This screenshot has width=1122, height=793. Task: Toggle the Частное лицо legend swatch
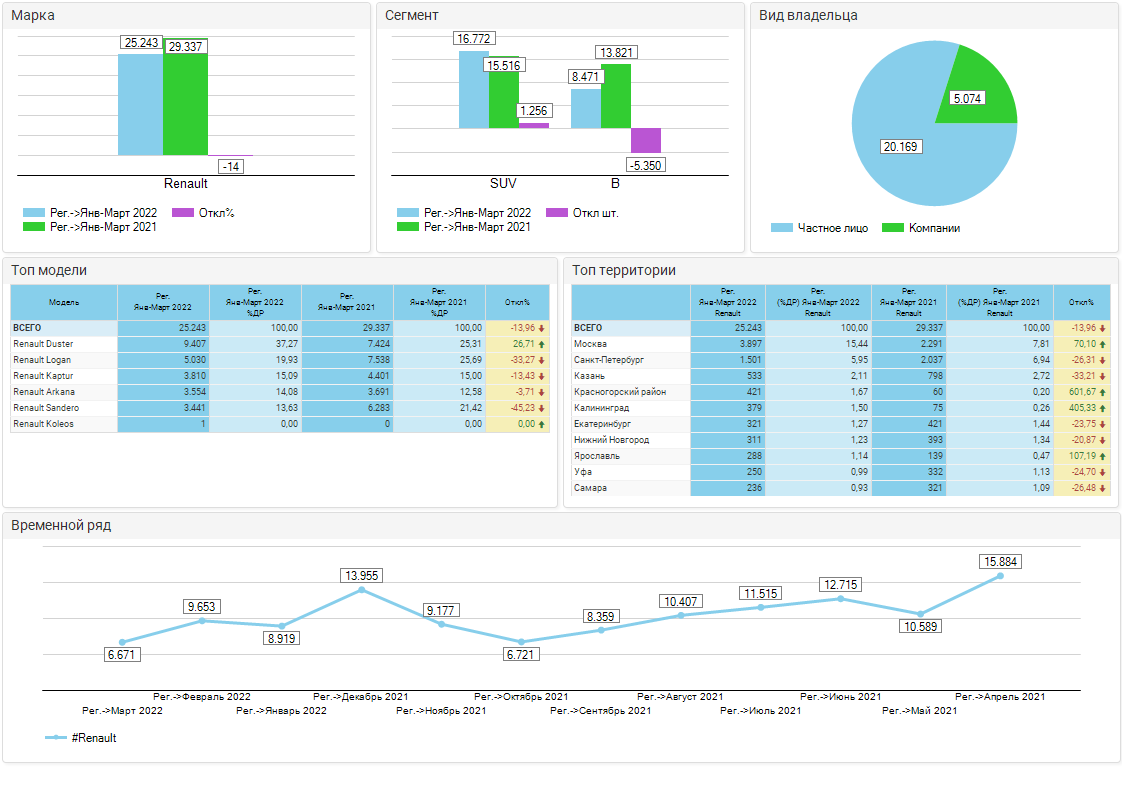pos(781,228)
